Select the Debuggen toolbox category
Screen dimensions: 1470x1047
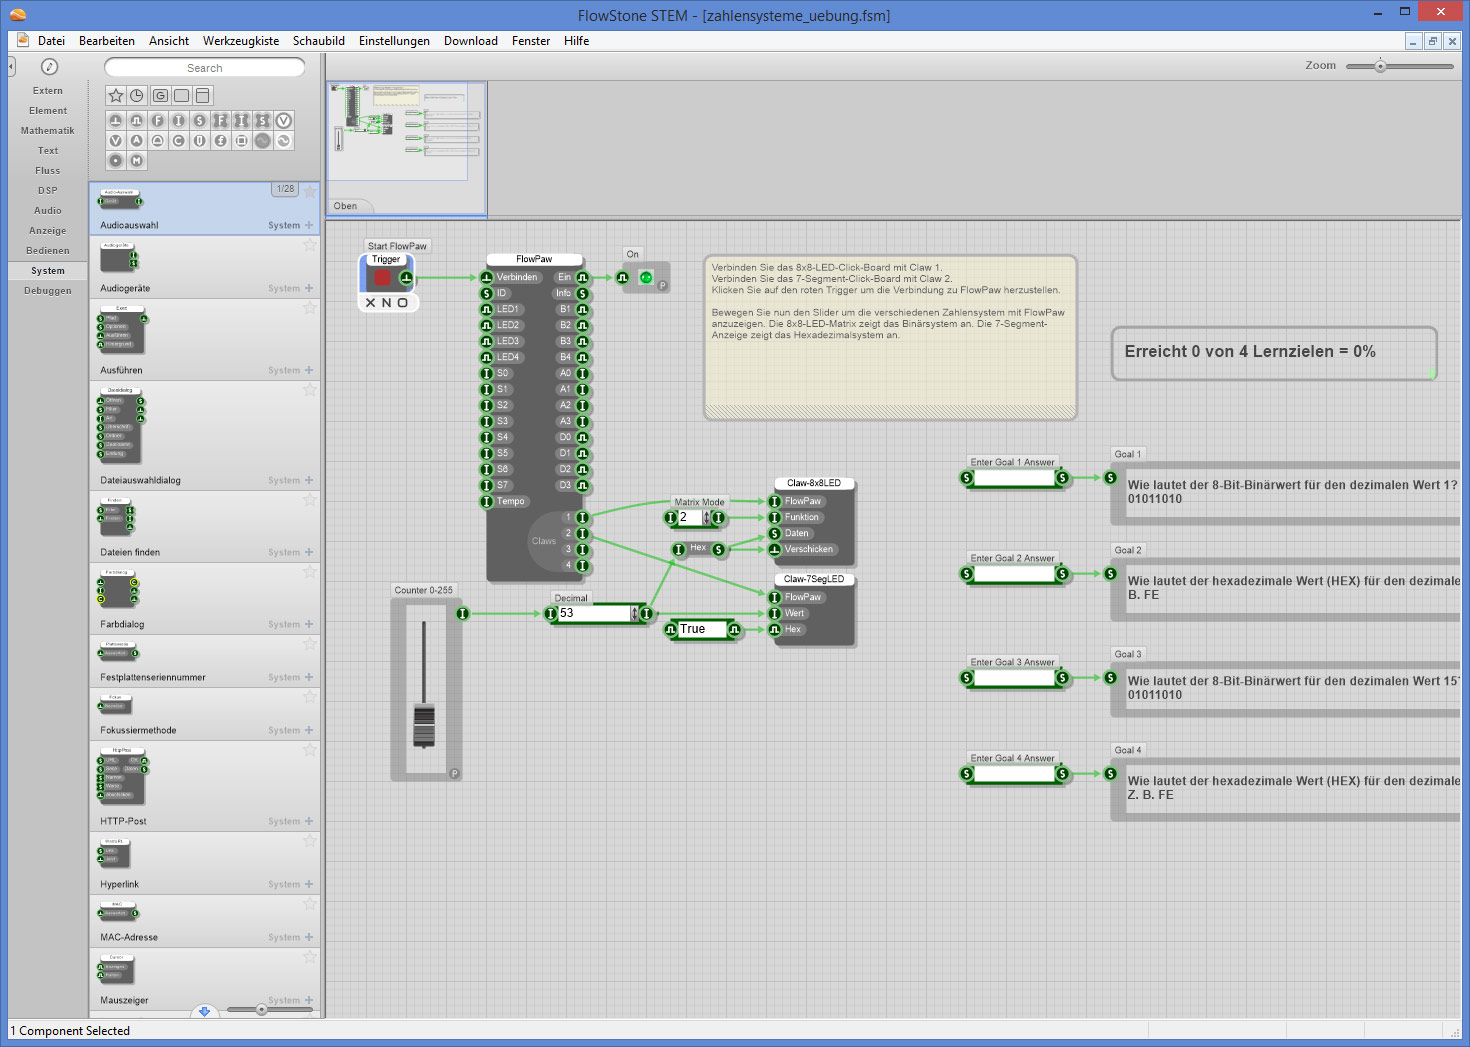click(x=48, y=291)
